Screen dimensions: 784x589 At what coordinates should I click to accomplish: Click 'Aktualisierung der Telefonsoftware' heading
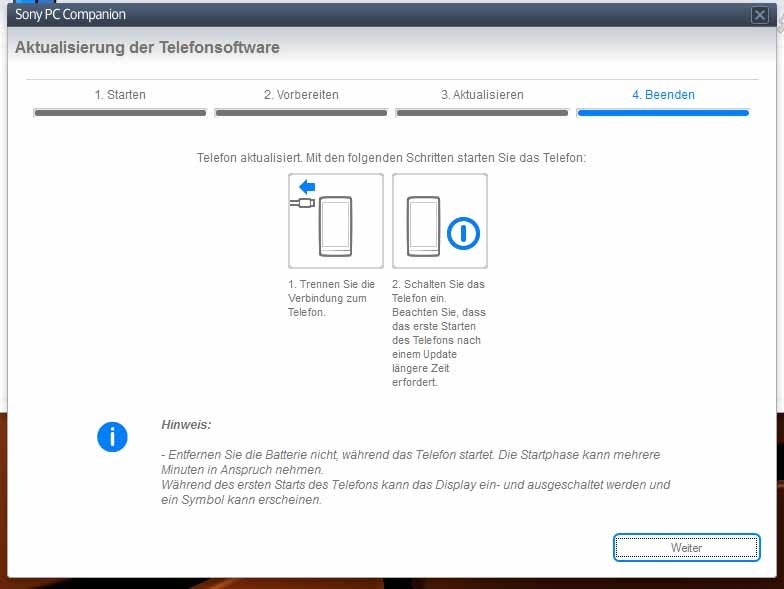pos(148,48)
